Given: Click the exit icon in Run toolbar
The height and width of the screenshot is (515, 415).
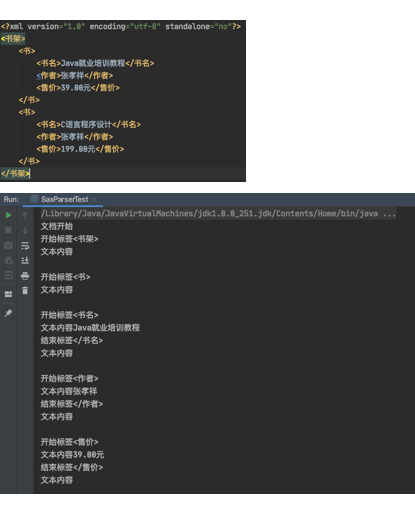Looking at the screenshot, I should coord(8,275).
